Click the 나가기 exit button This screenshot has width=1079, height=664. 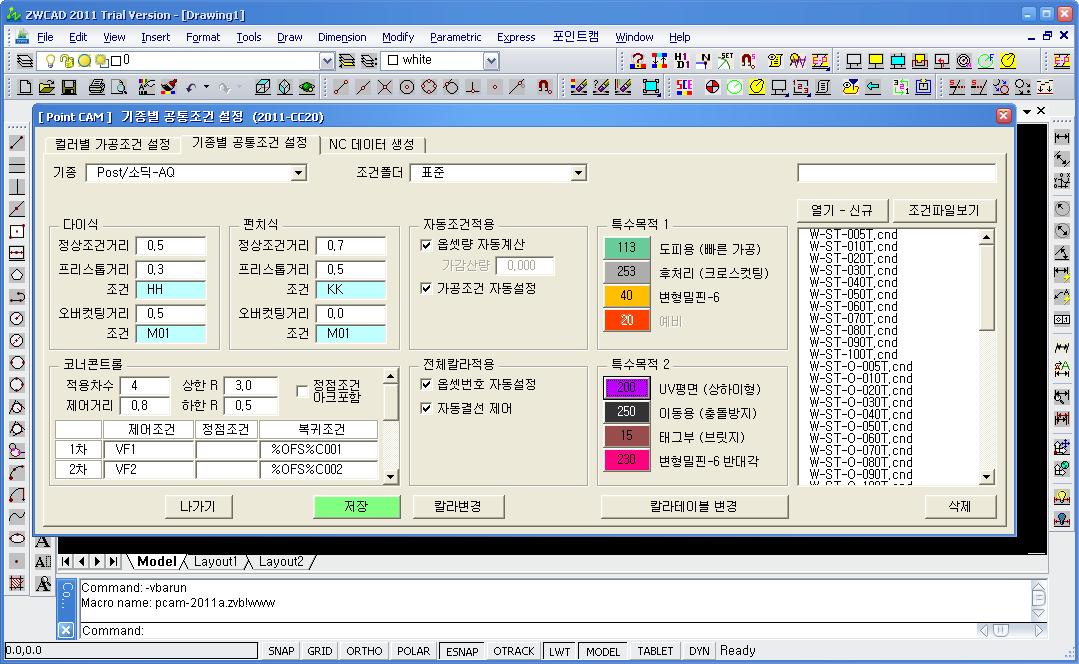tap(198, 506)
